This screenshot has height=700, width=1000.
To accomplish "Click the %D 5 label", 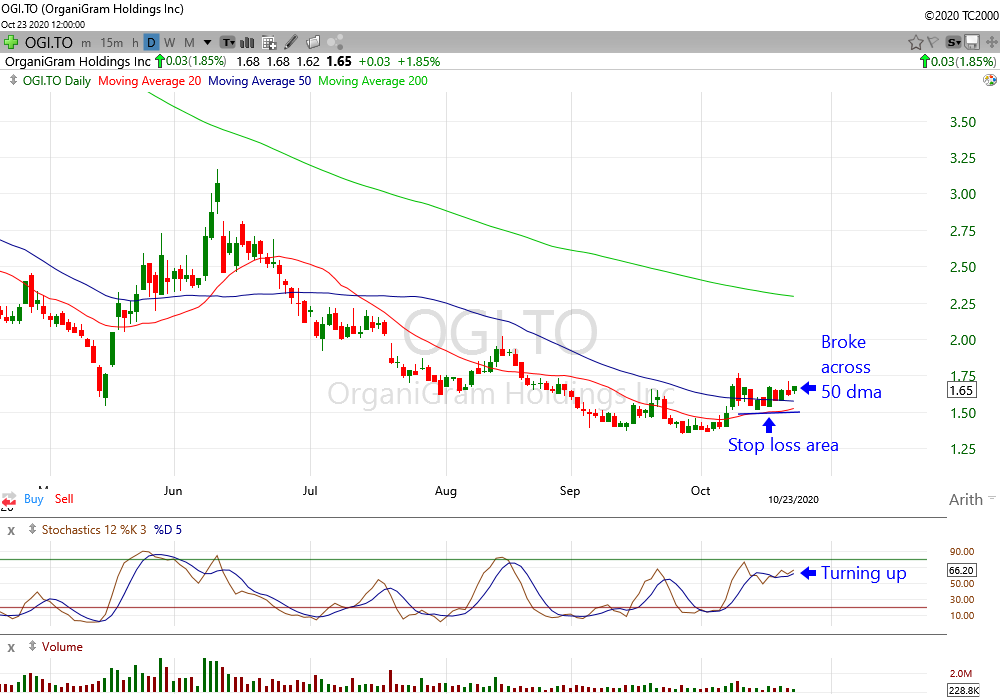I will [168, 530].
